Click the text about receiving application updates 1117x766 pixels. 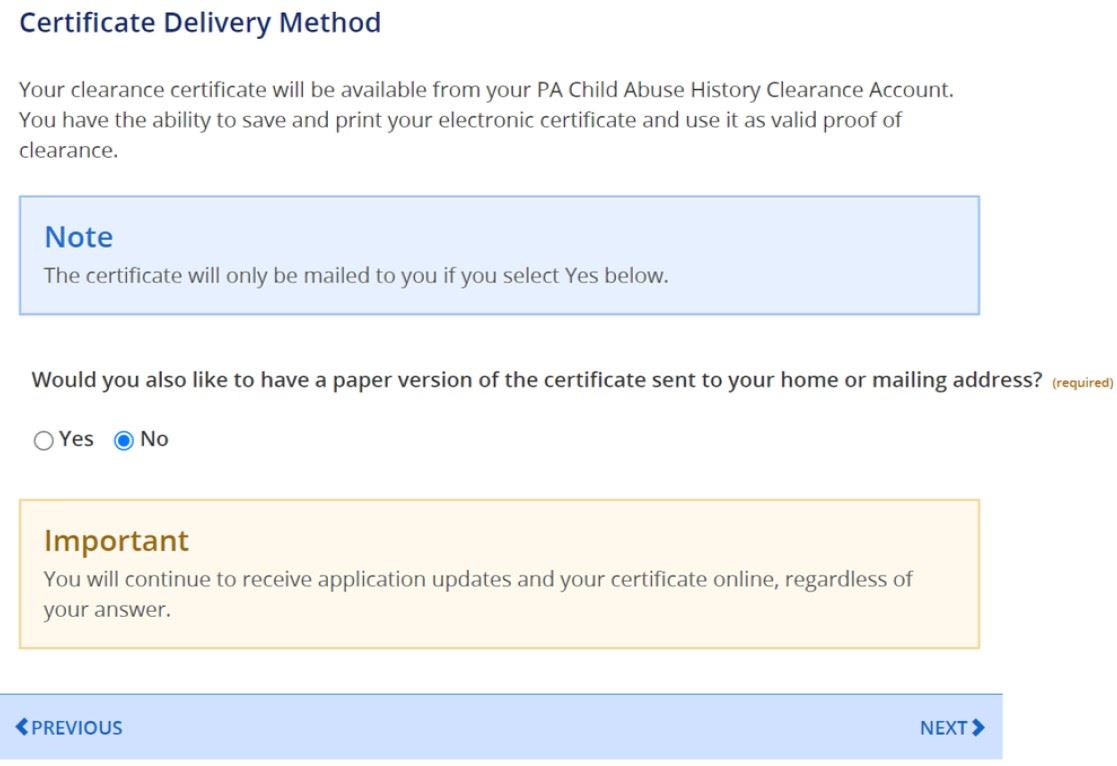click(x=478, y=580)
